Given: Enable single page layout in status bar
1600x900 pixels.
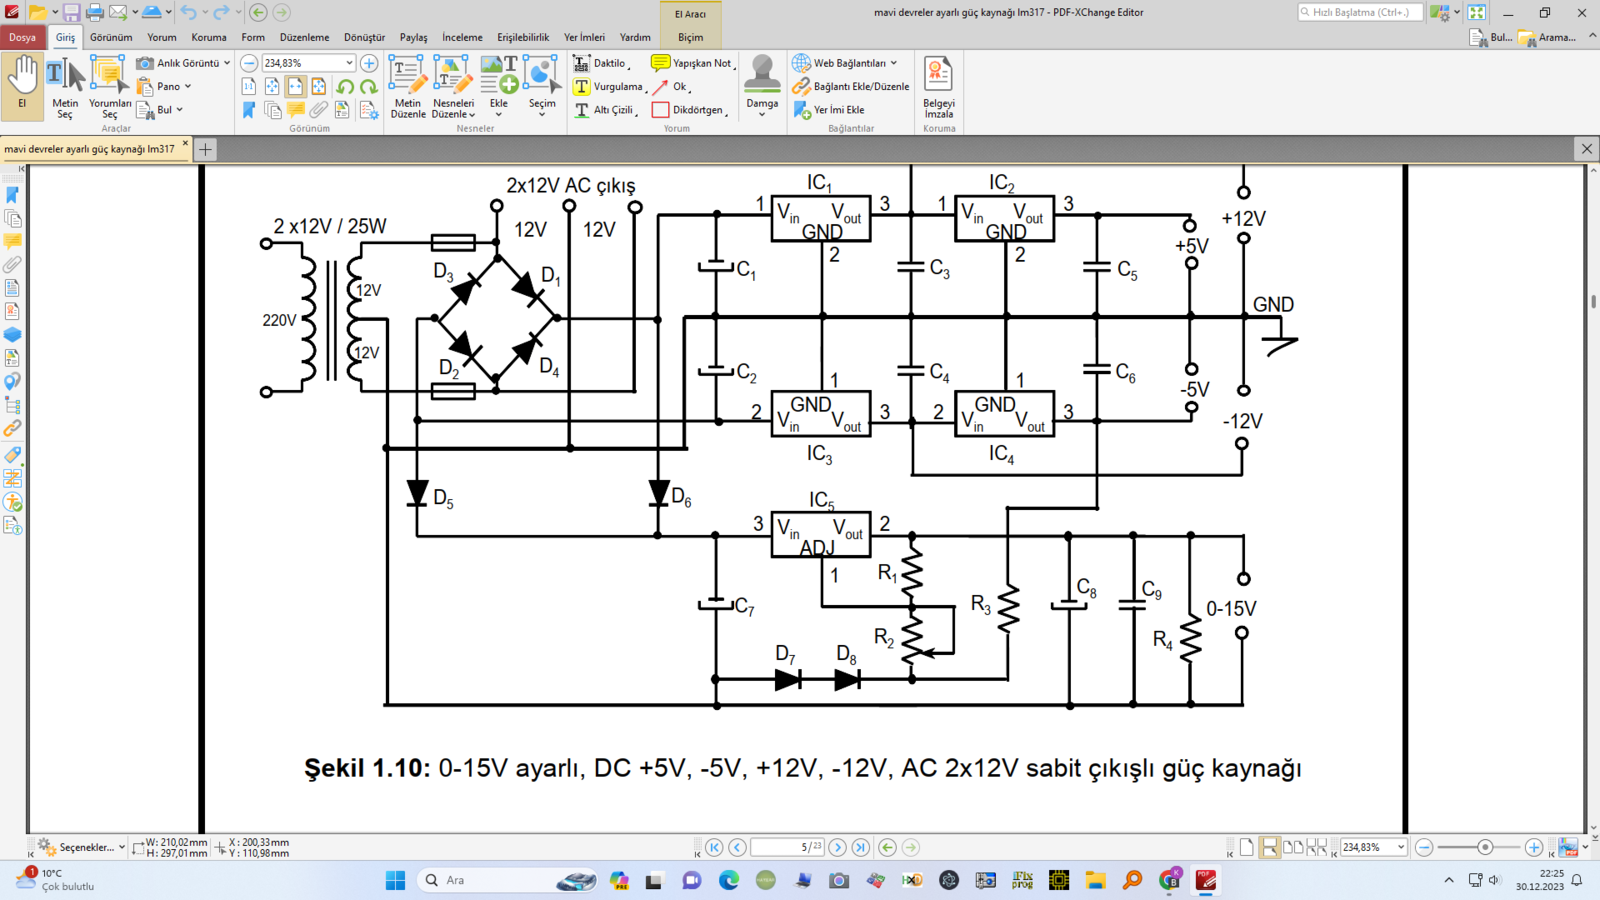Looking at the screenshot, I should (1247, 847).
